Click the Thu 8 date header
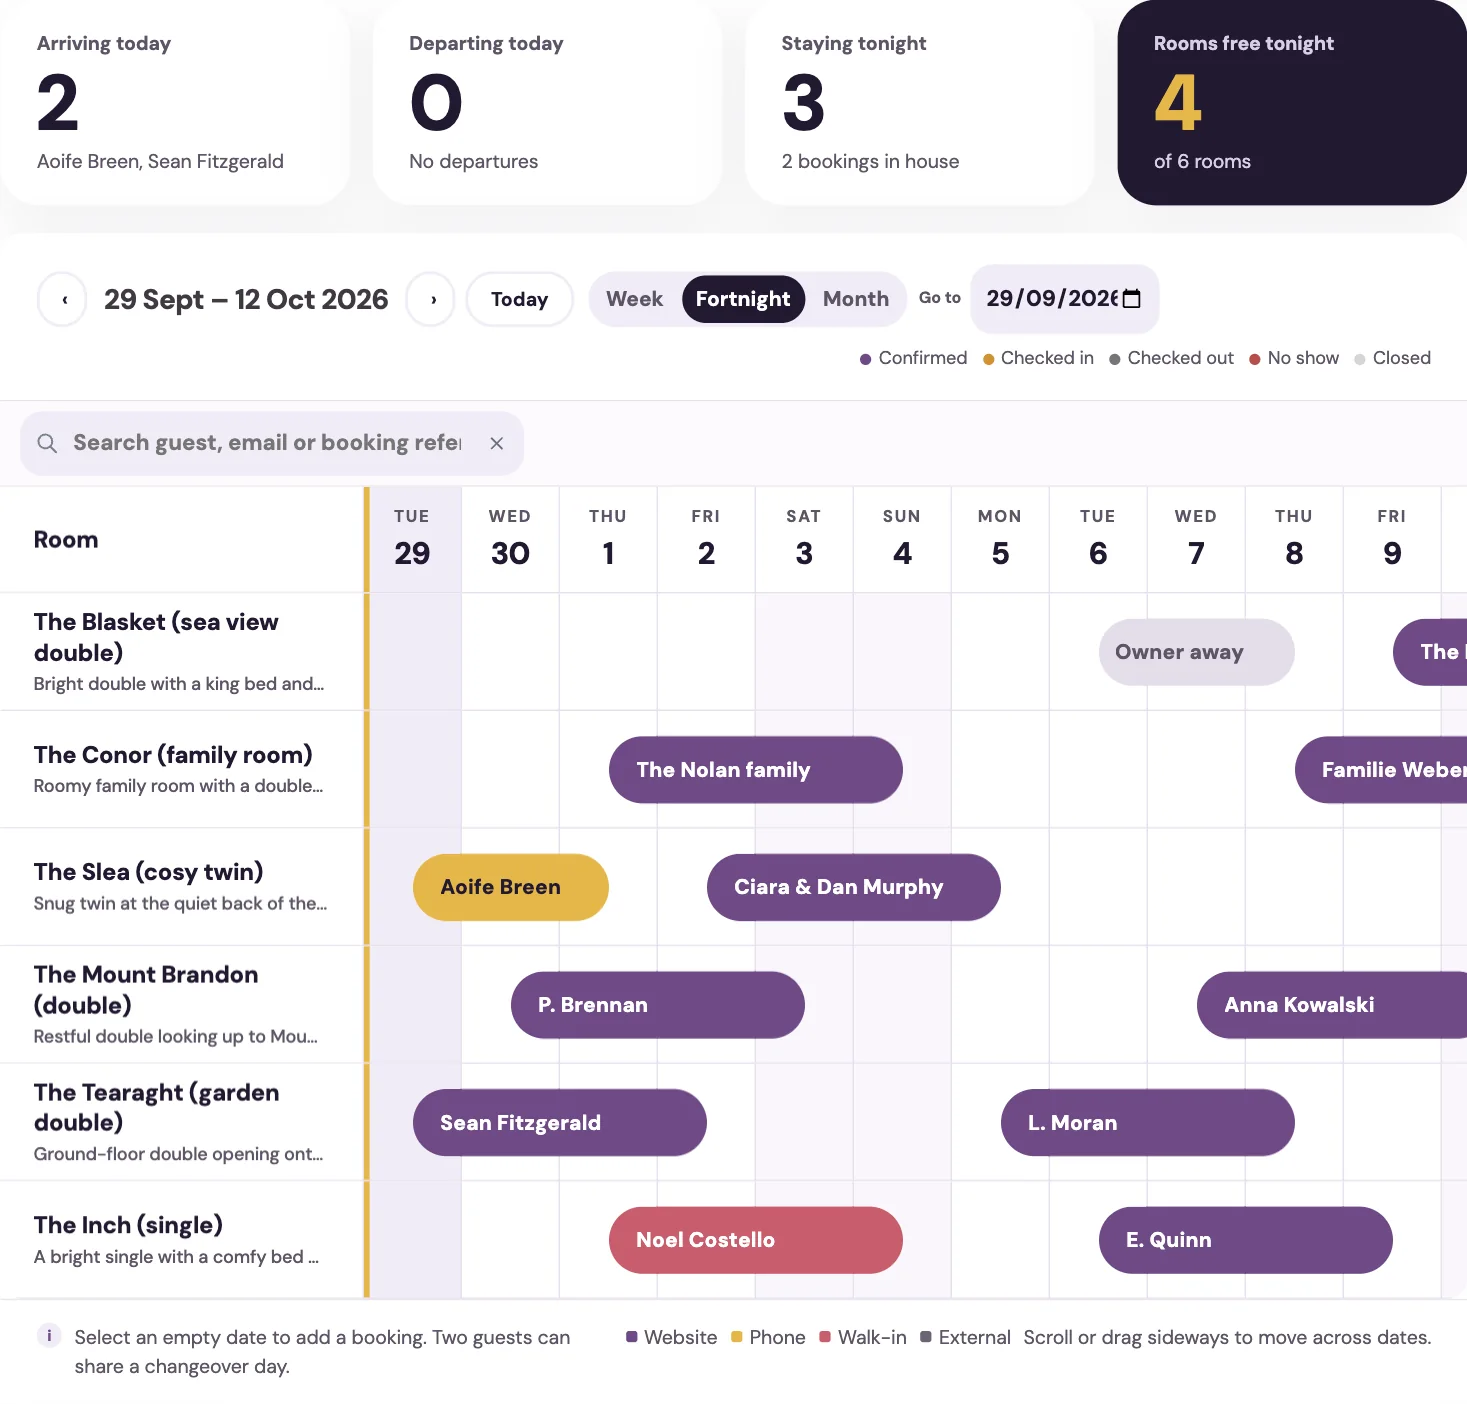This screenshot has height=1404, width=1467. [1294, 539]
